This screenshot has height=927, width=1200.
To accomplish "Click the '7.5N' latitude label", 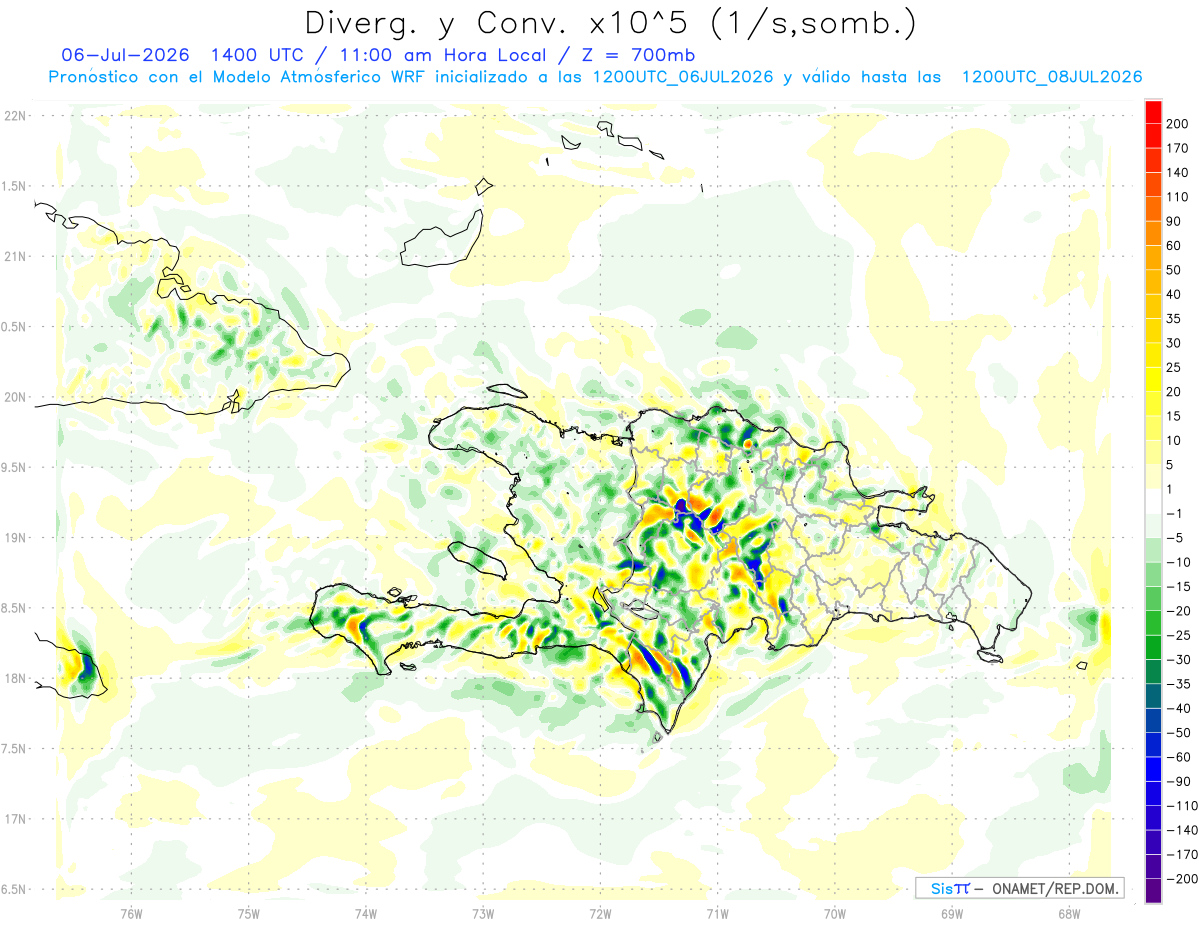I will coord(15,748).
